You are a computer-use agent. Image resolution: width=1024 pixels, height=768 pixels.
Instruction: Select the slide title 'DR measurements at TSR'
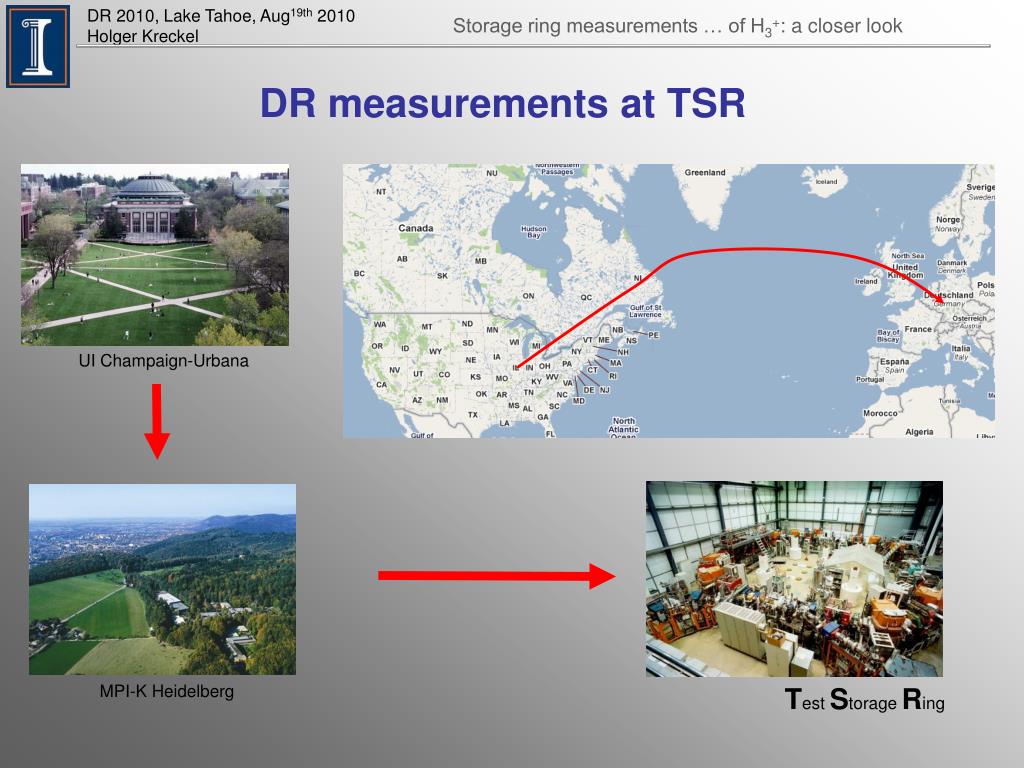pos(502,103)
